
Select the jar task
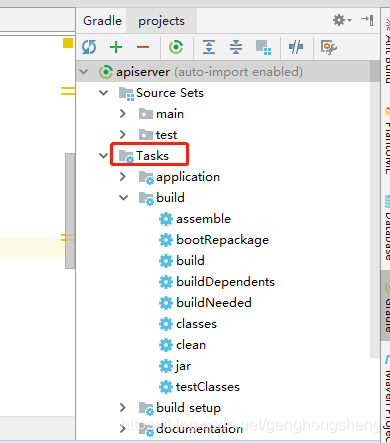pyautogui.click(x=175, y=366)
